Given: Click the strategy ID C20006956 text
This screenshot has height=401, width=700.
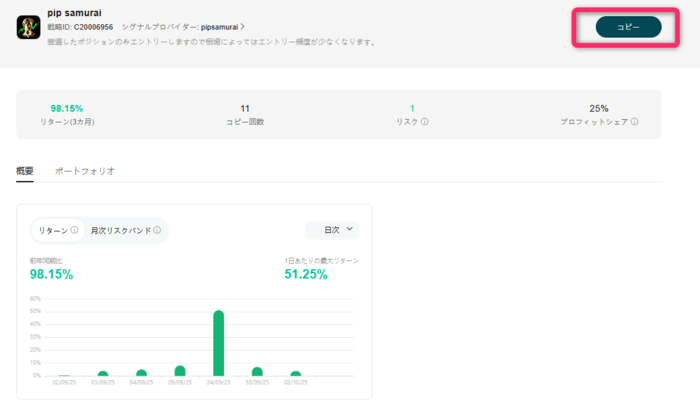Looking at the screenshot, I should pyautogui.click(x=92, y=27).
